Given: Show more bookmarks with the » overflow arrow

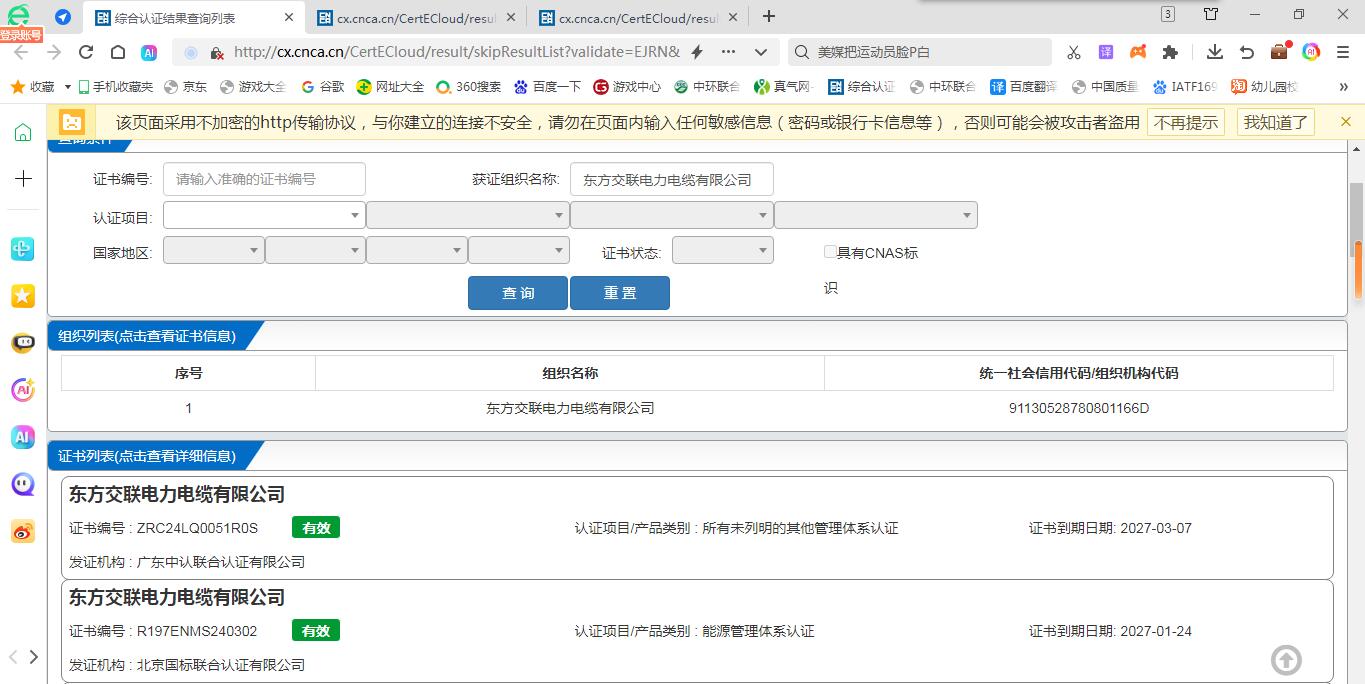Looking at the screenshot, I should coord(1343,87).
